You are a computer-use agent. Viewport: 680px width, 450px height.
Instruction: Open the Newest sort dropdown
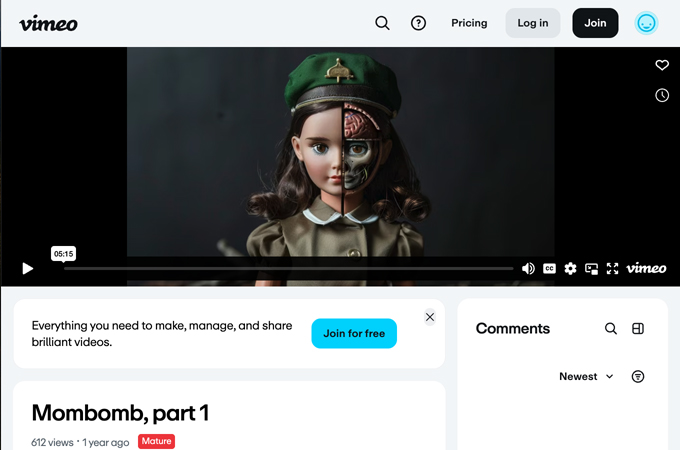pyautogui.click(x=586, y=376)
